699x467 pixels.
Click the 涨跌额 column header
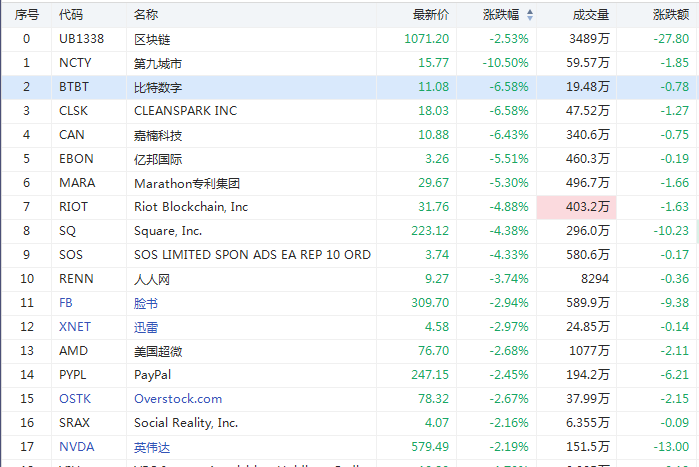(671, 15)
